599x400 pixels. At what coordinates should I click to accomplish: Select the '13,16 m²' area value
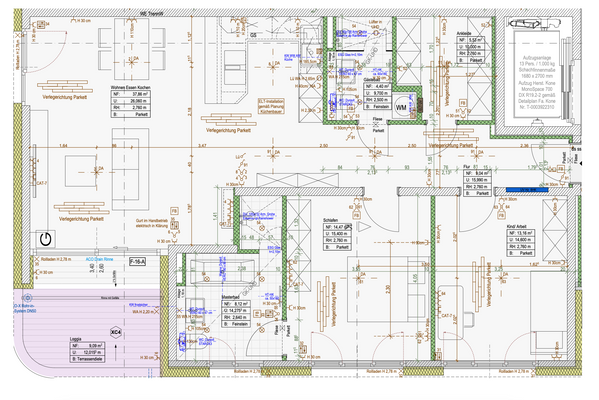(526, 233)
